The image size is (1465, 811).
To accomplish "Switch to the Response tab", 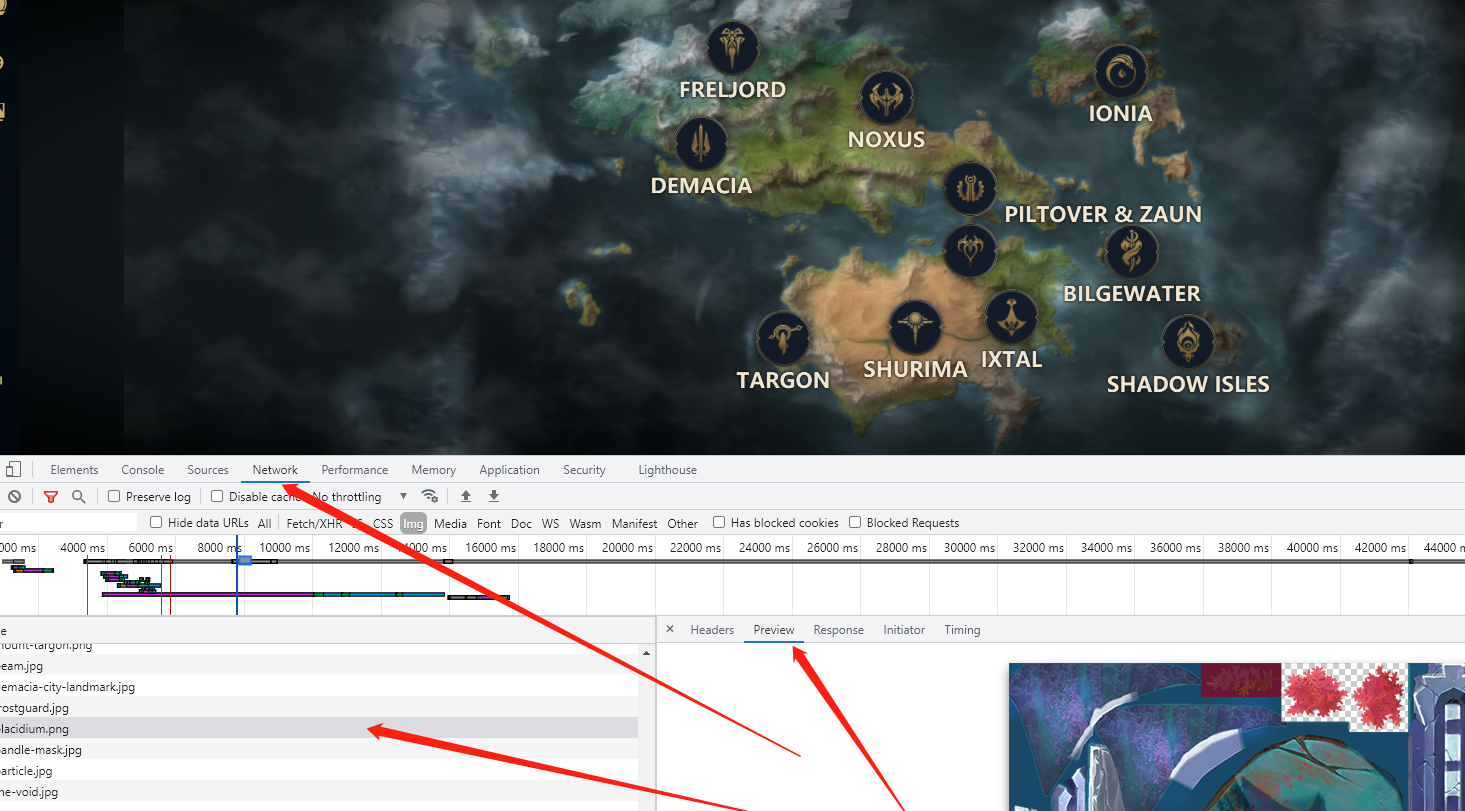I will point(838,630).
